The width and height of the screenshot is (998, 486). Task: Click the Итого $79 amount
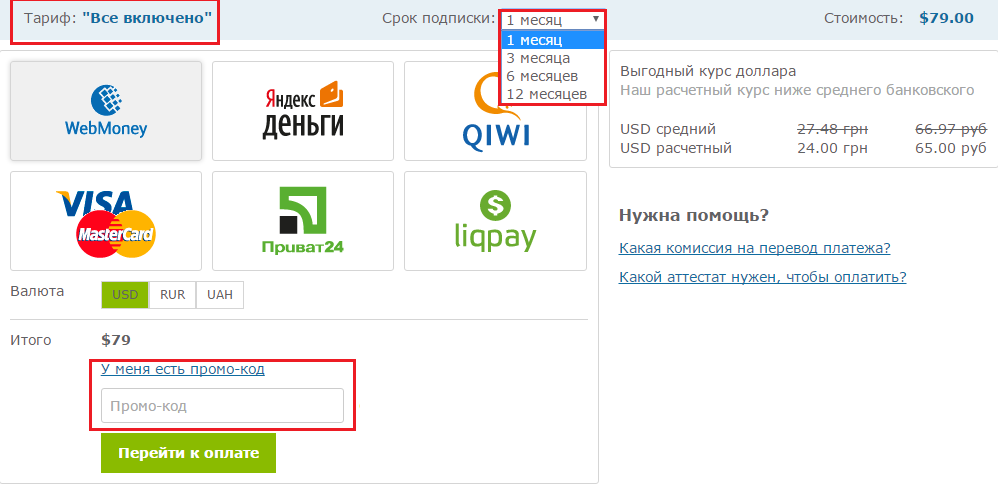pyautogui.click(x=116, y=340)
